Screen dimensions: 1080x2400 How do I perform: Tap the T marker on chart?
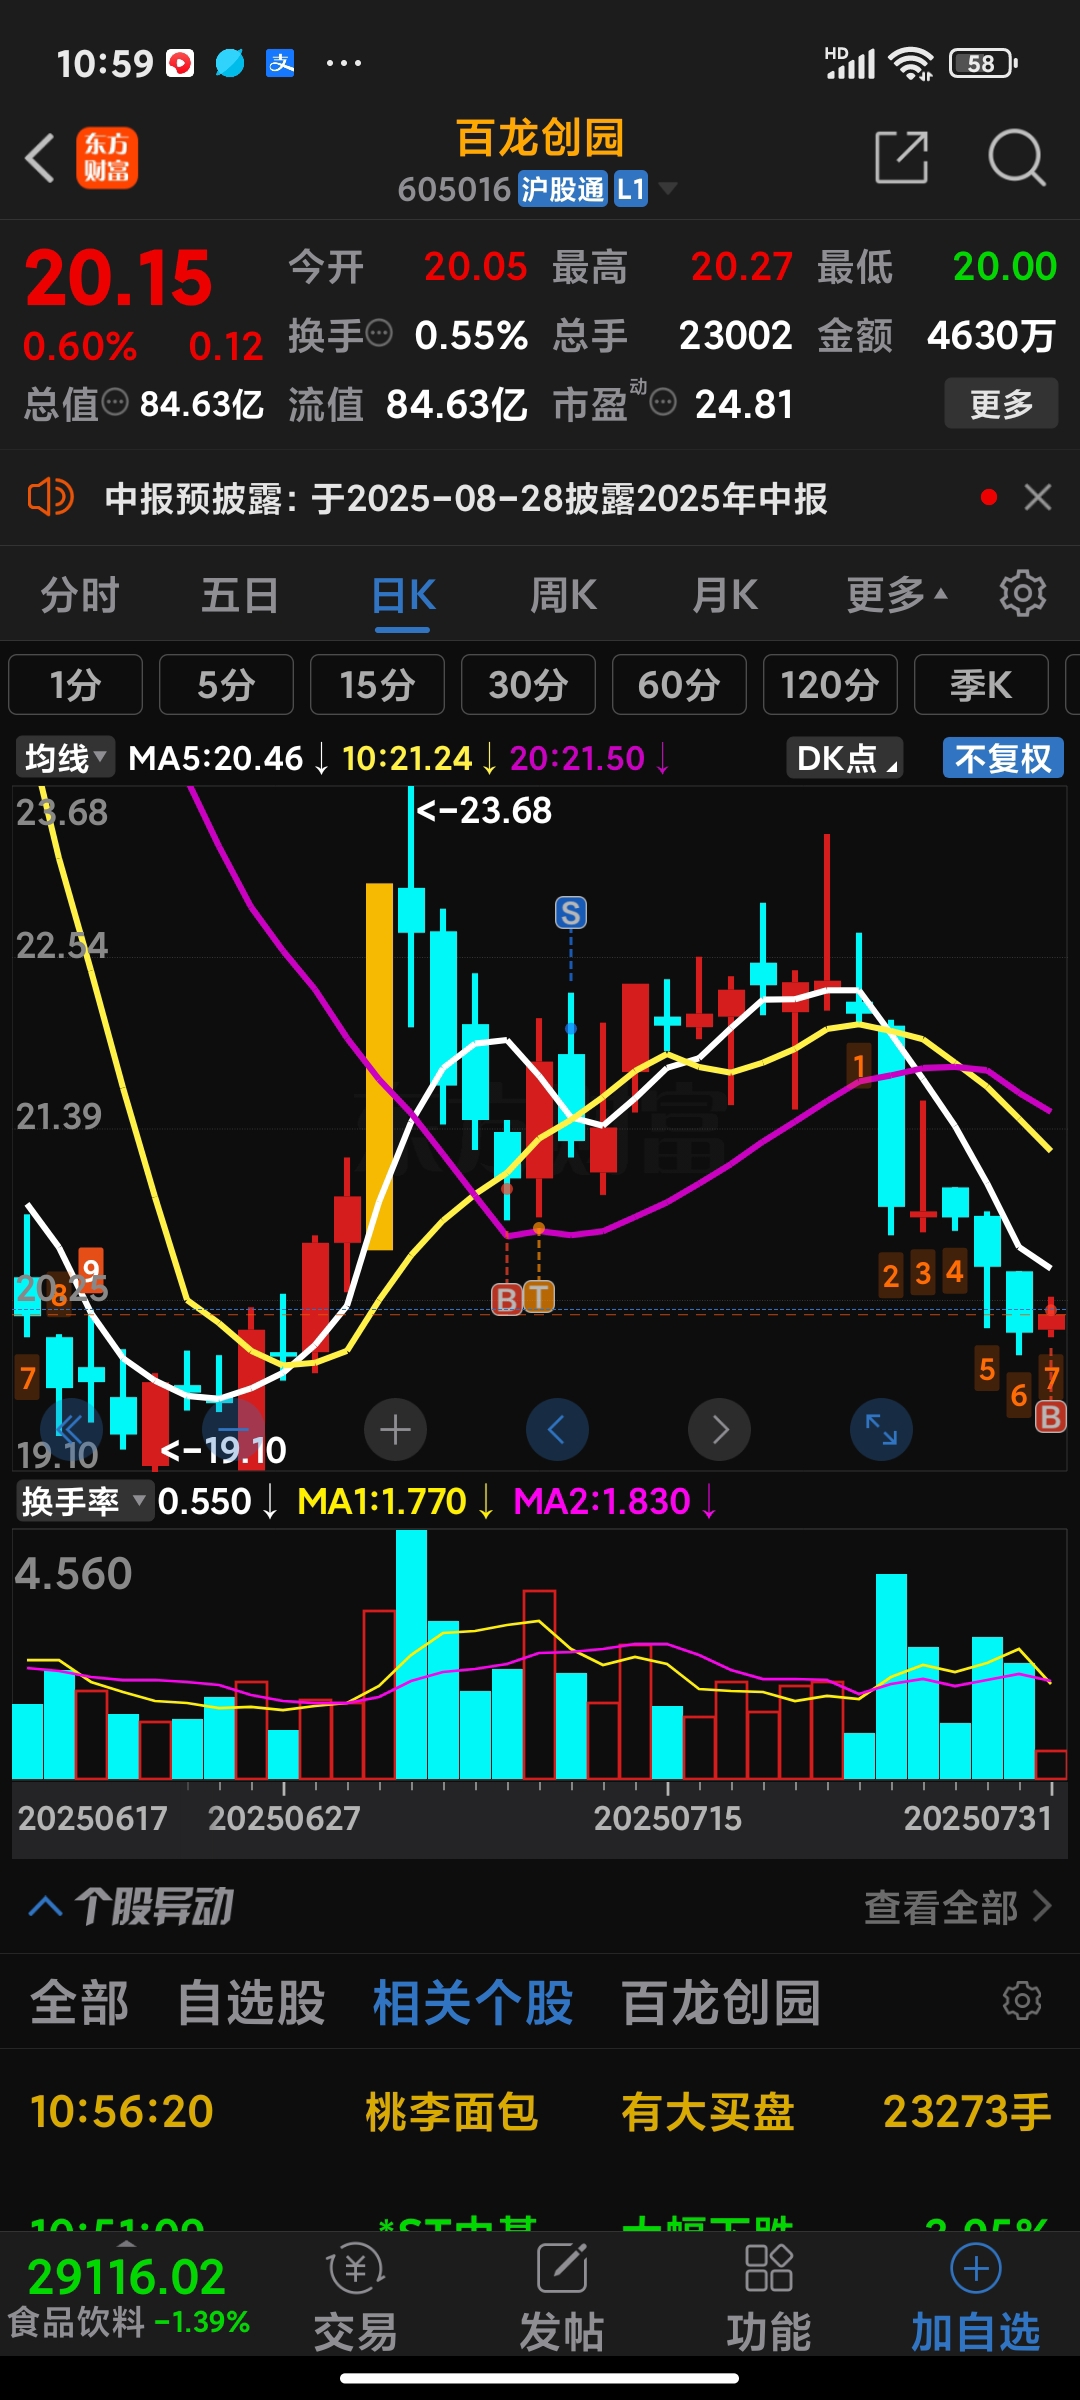pyautogui.click(x=539, y=1297)
